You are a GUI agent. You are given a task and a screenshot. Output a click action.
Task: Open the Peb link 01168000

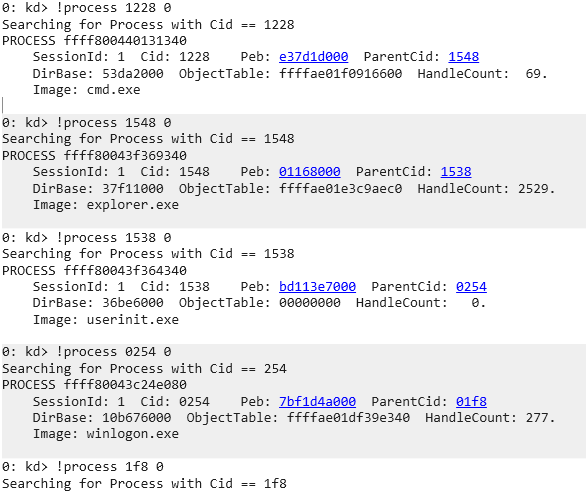(x=309, y=172)
